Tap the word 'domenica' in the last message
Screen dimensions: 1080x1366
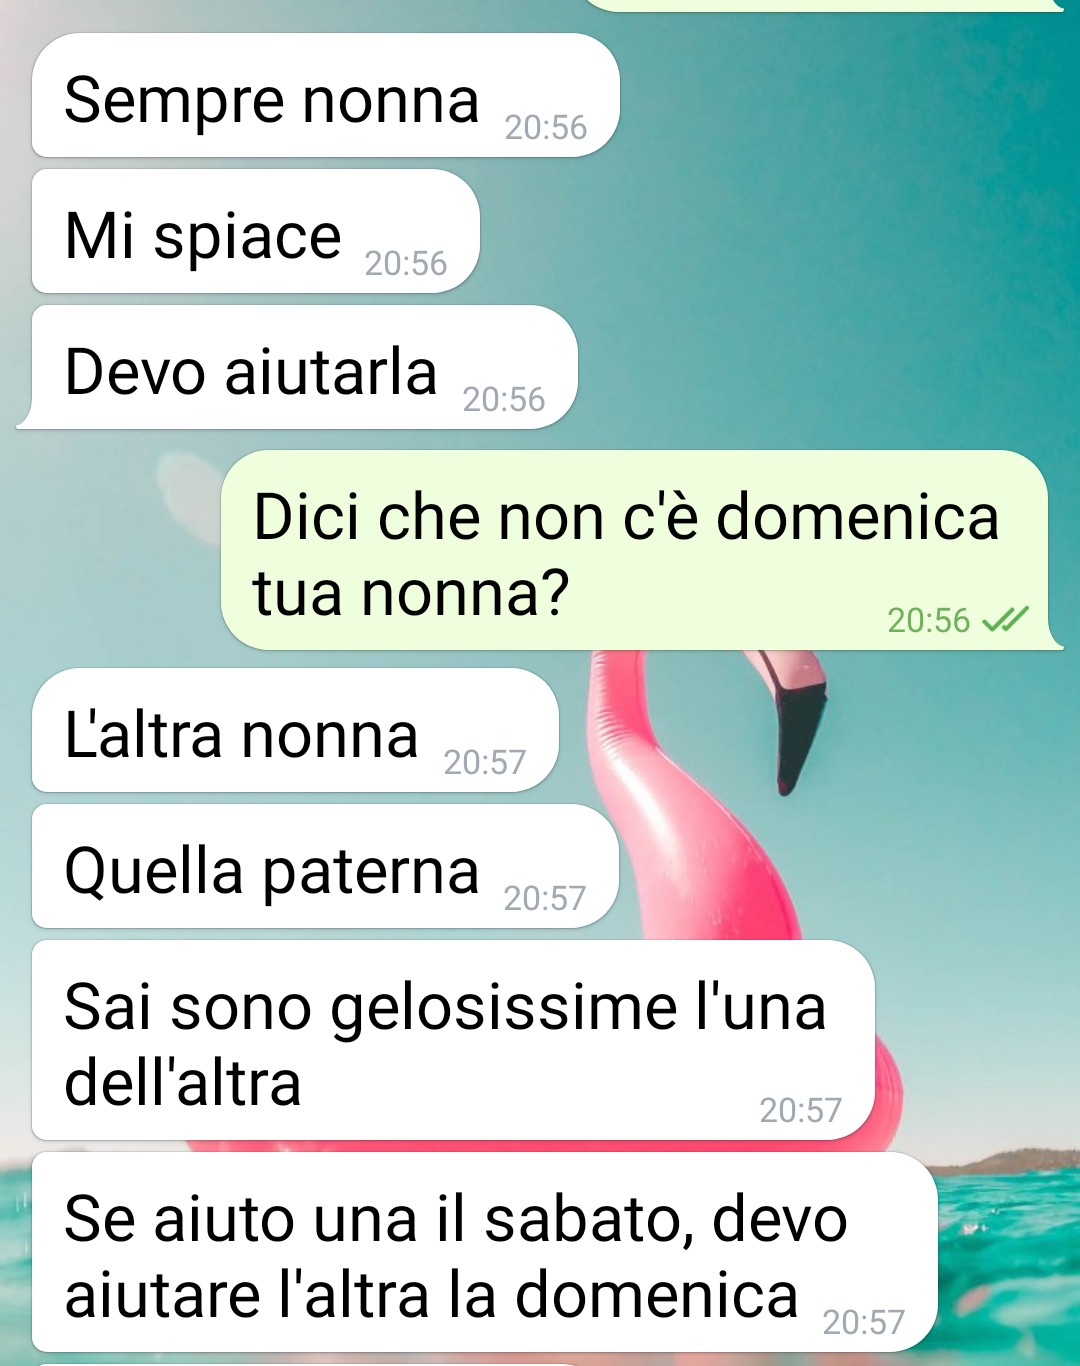(656, 1295)
